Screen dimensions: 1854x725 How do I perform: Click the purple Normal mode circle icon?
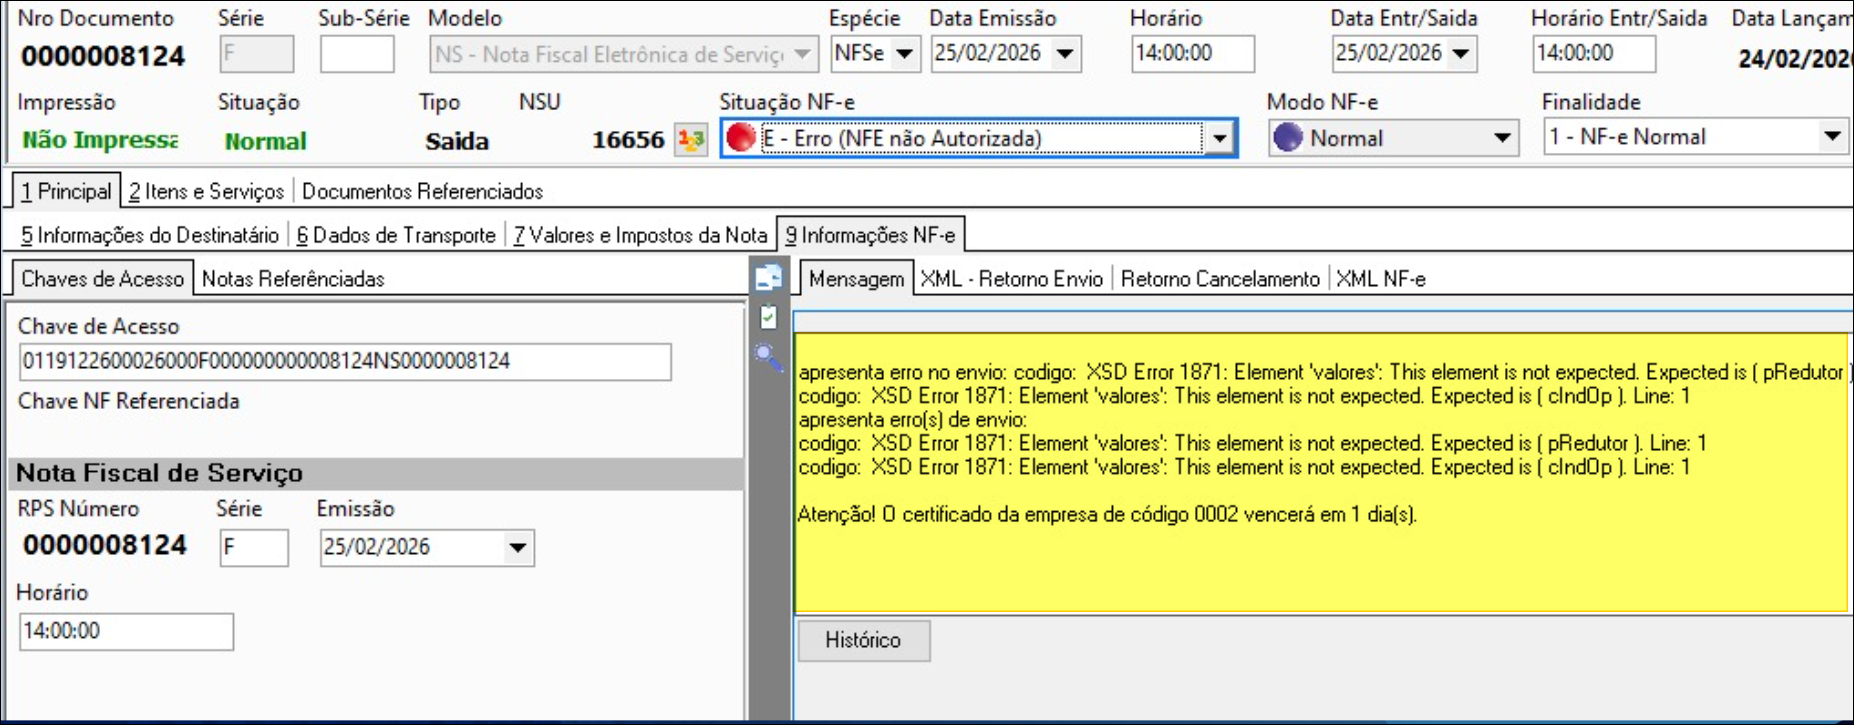pos(1288,138)
